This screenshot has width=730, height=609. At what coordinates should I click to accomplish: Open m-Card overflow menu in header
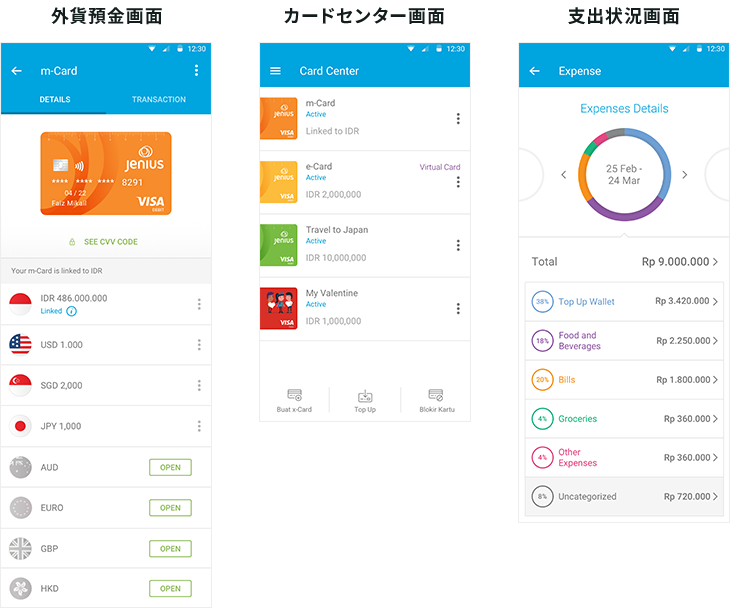(x=196, y=70)
